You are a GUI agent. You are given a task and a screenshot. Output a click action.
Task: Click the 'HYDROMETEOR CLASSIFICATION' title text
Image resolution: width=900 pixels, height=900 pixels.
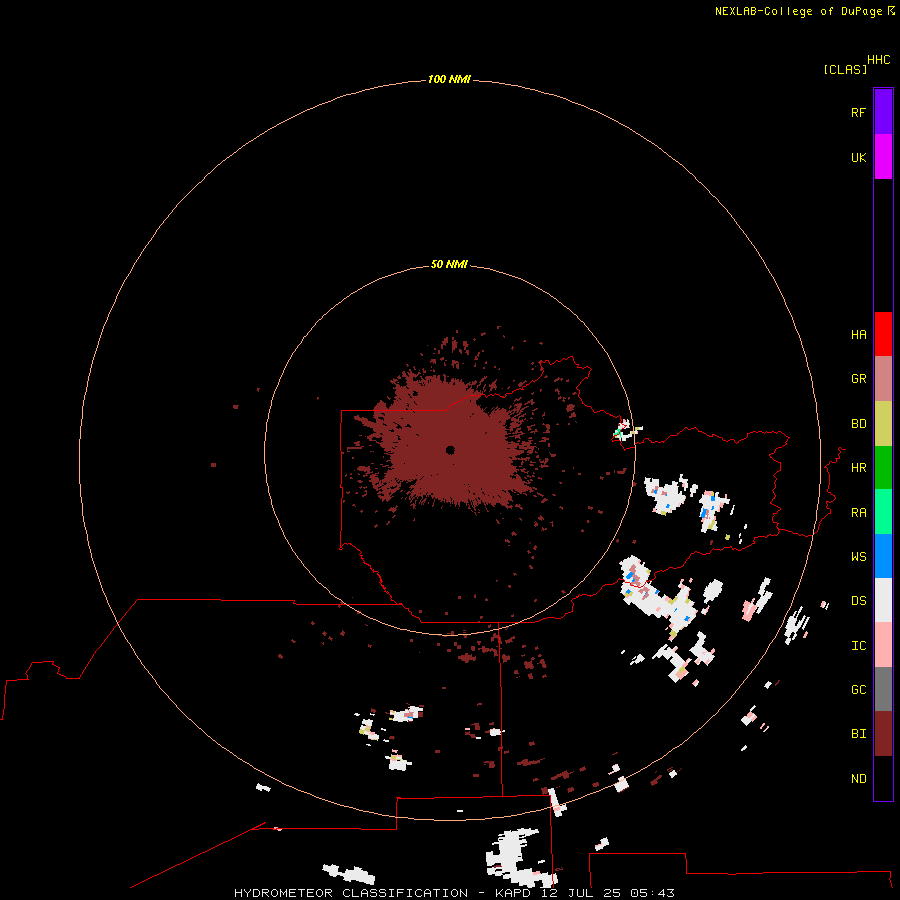pyautogui.click(x=351, y=893)
